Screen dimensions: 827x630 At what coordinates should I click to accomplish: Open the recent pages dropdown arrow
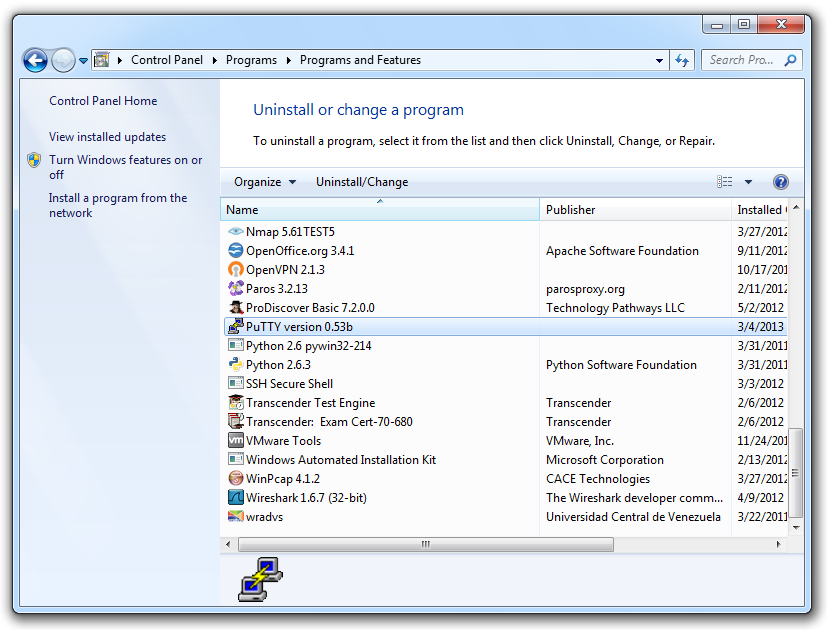(x=83, y=61)
